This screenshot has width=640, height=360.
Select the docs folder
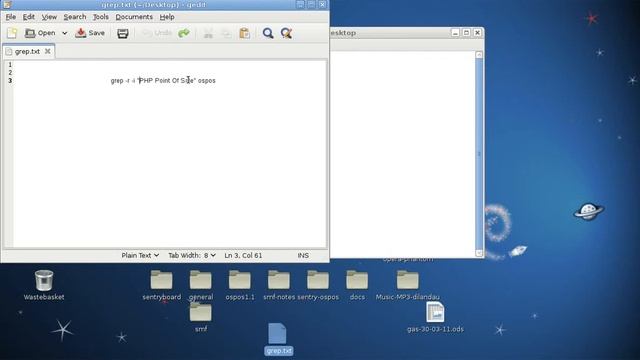pos(357,285)
